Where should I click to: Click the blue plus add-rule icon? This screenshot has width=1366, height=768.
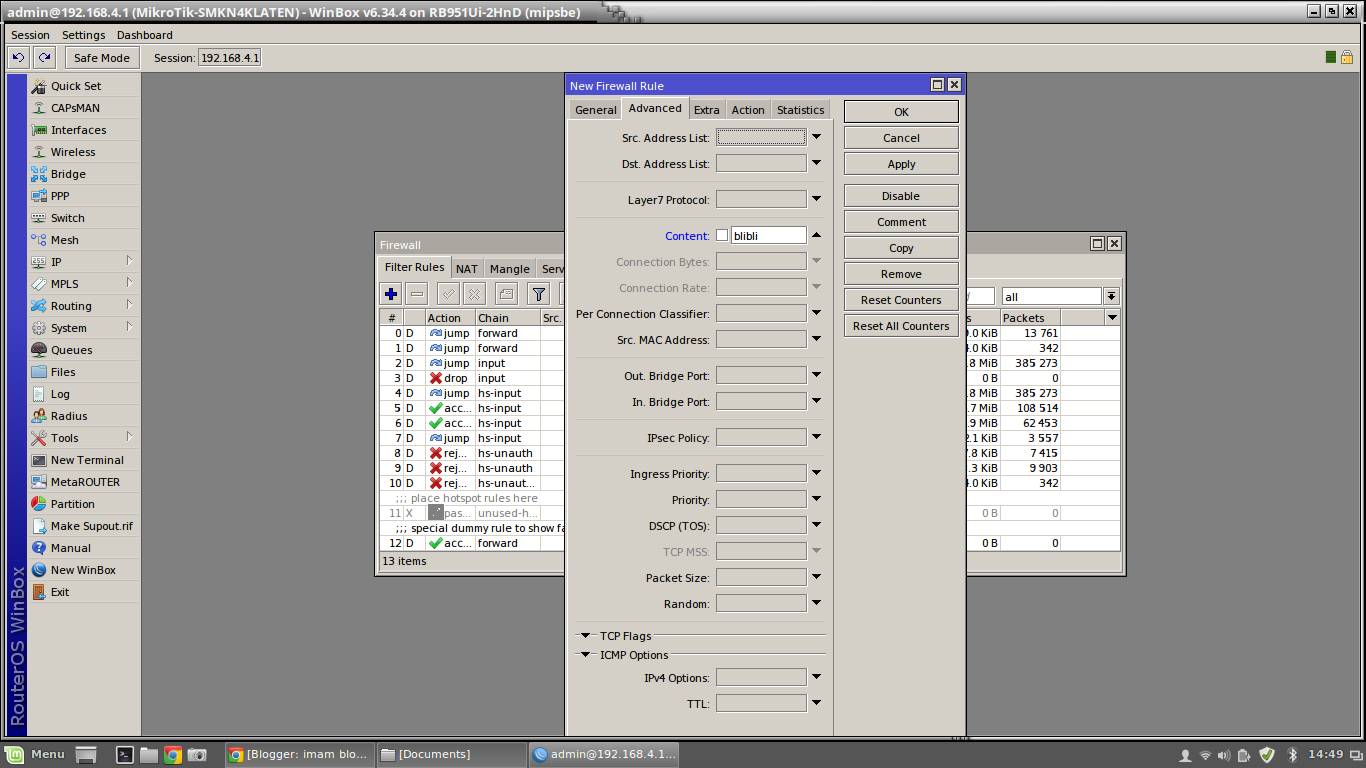(391, 294)
